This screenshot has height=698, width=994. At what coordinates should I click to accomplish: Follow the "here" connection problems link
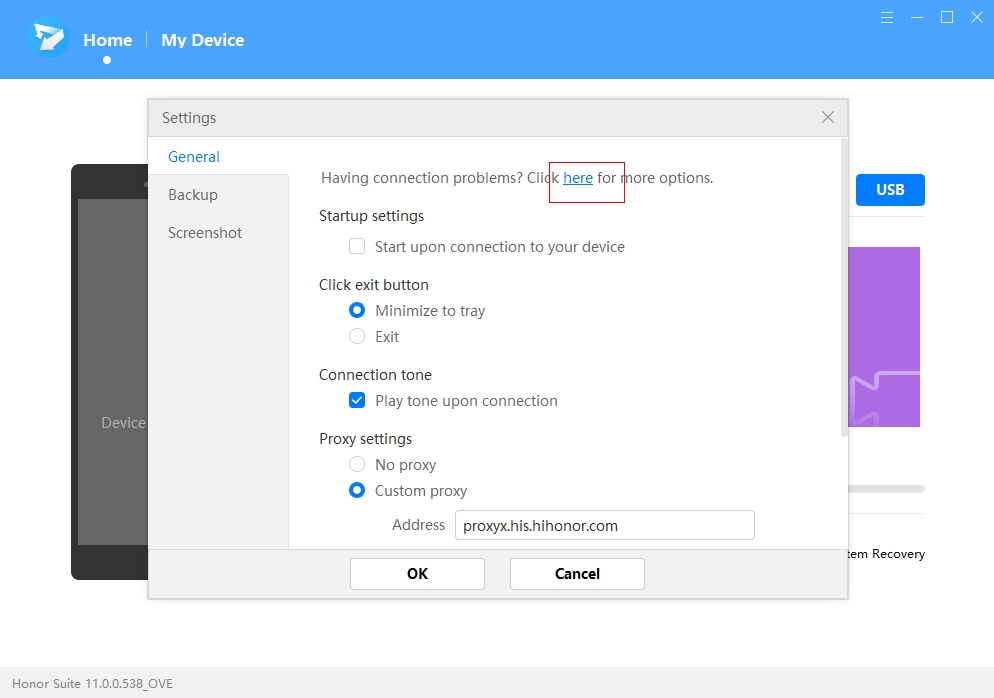[578, 178]
